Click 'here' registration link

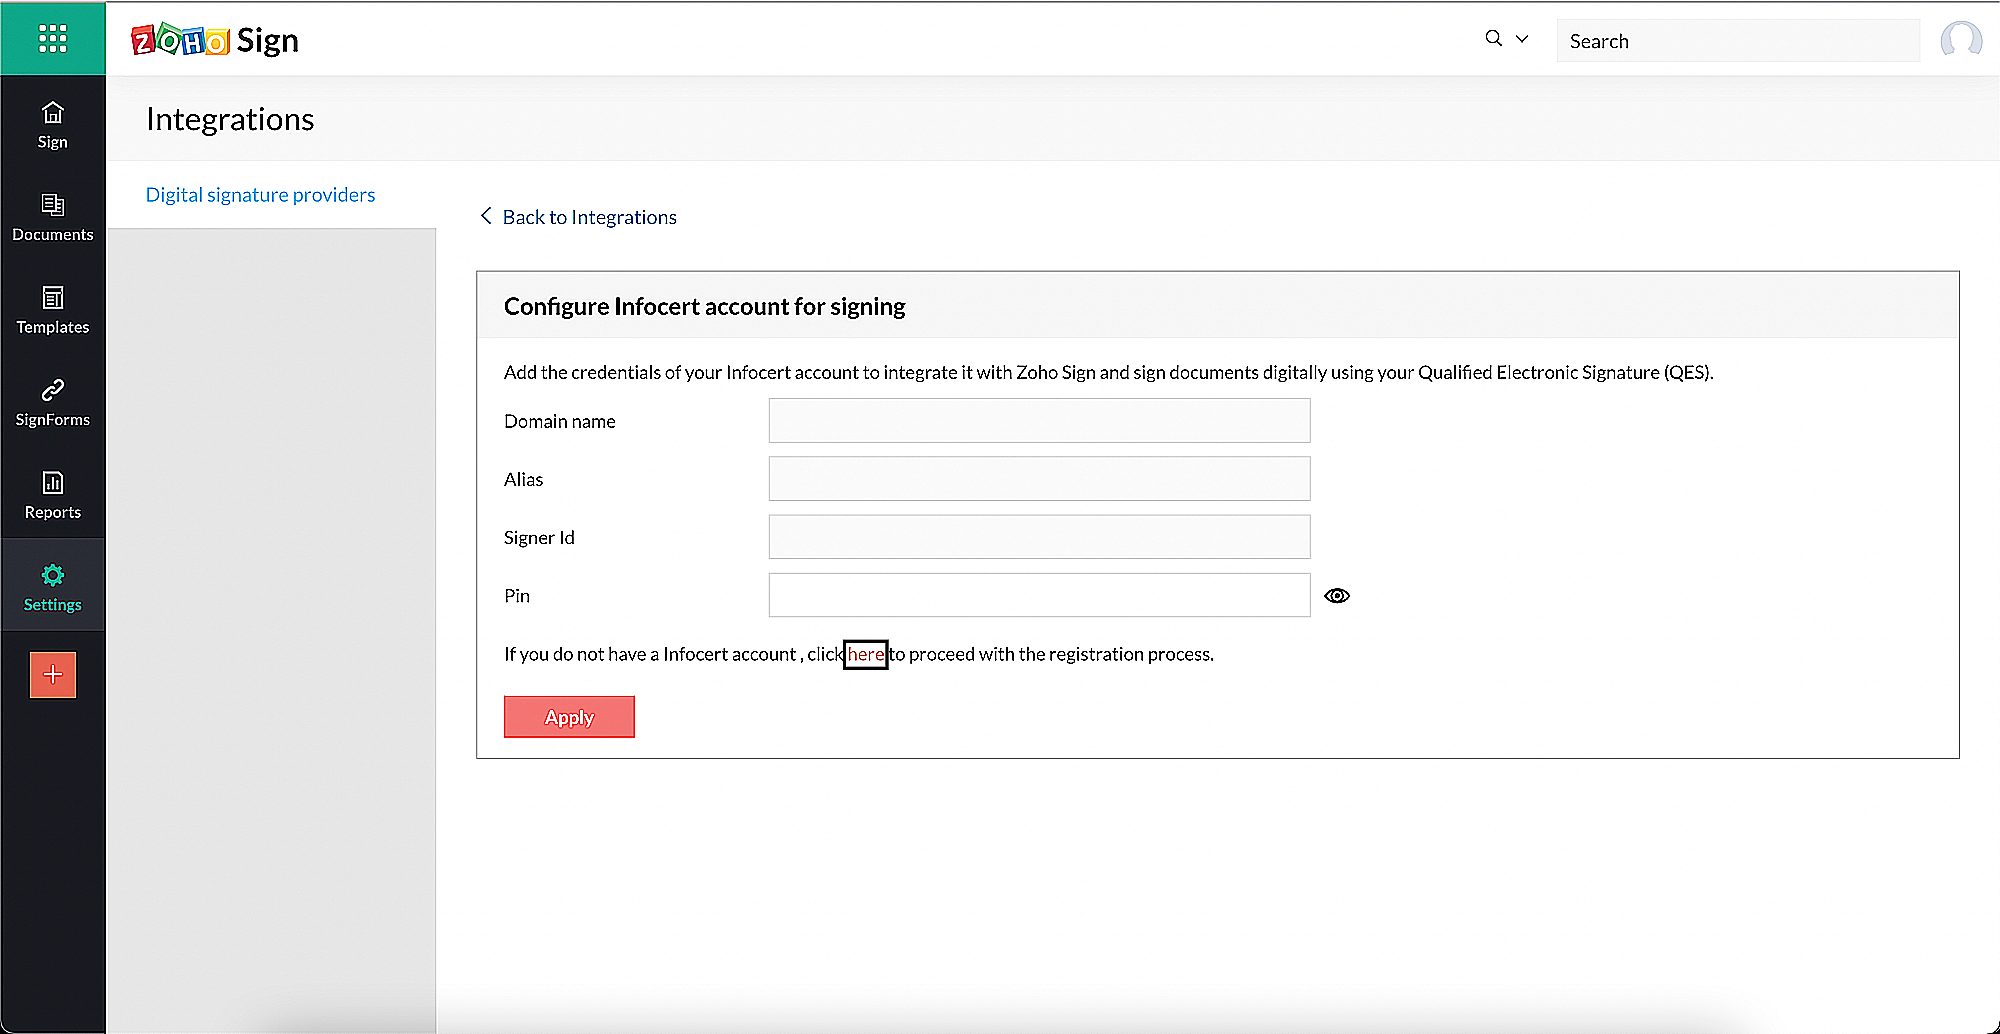(866, 654)
